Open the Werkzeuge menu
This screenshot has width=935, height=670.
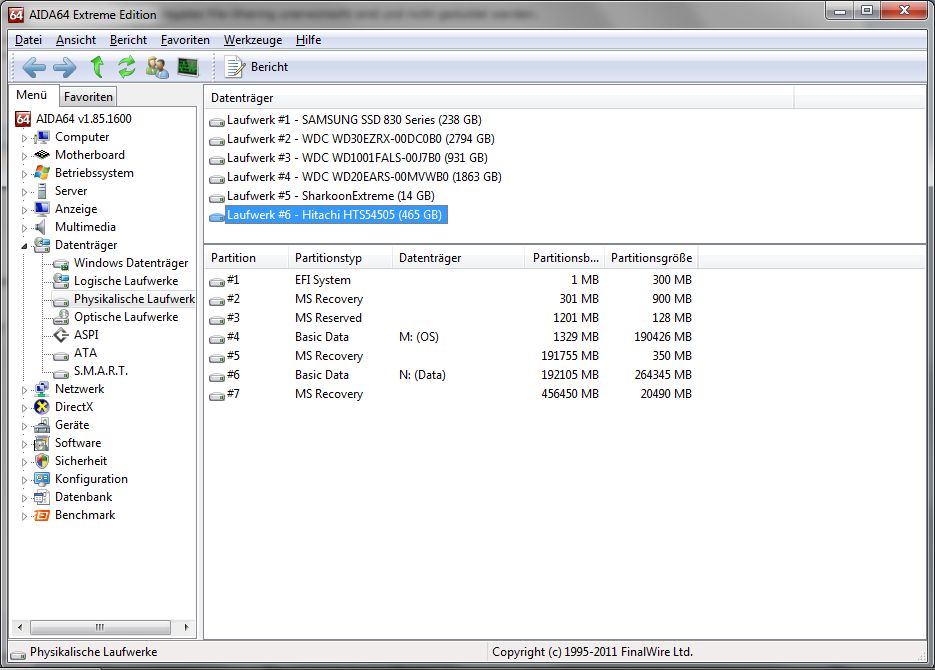pyautogui.click(x=252, y=40)
